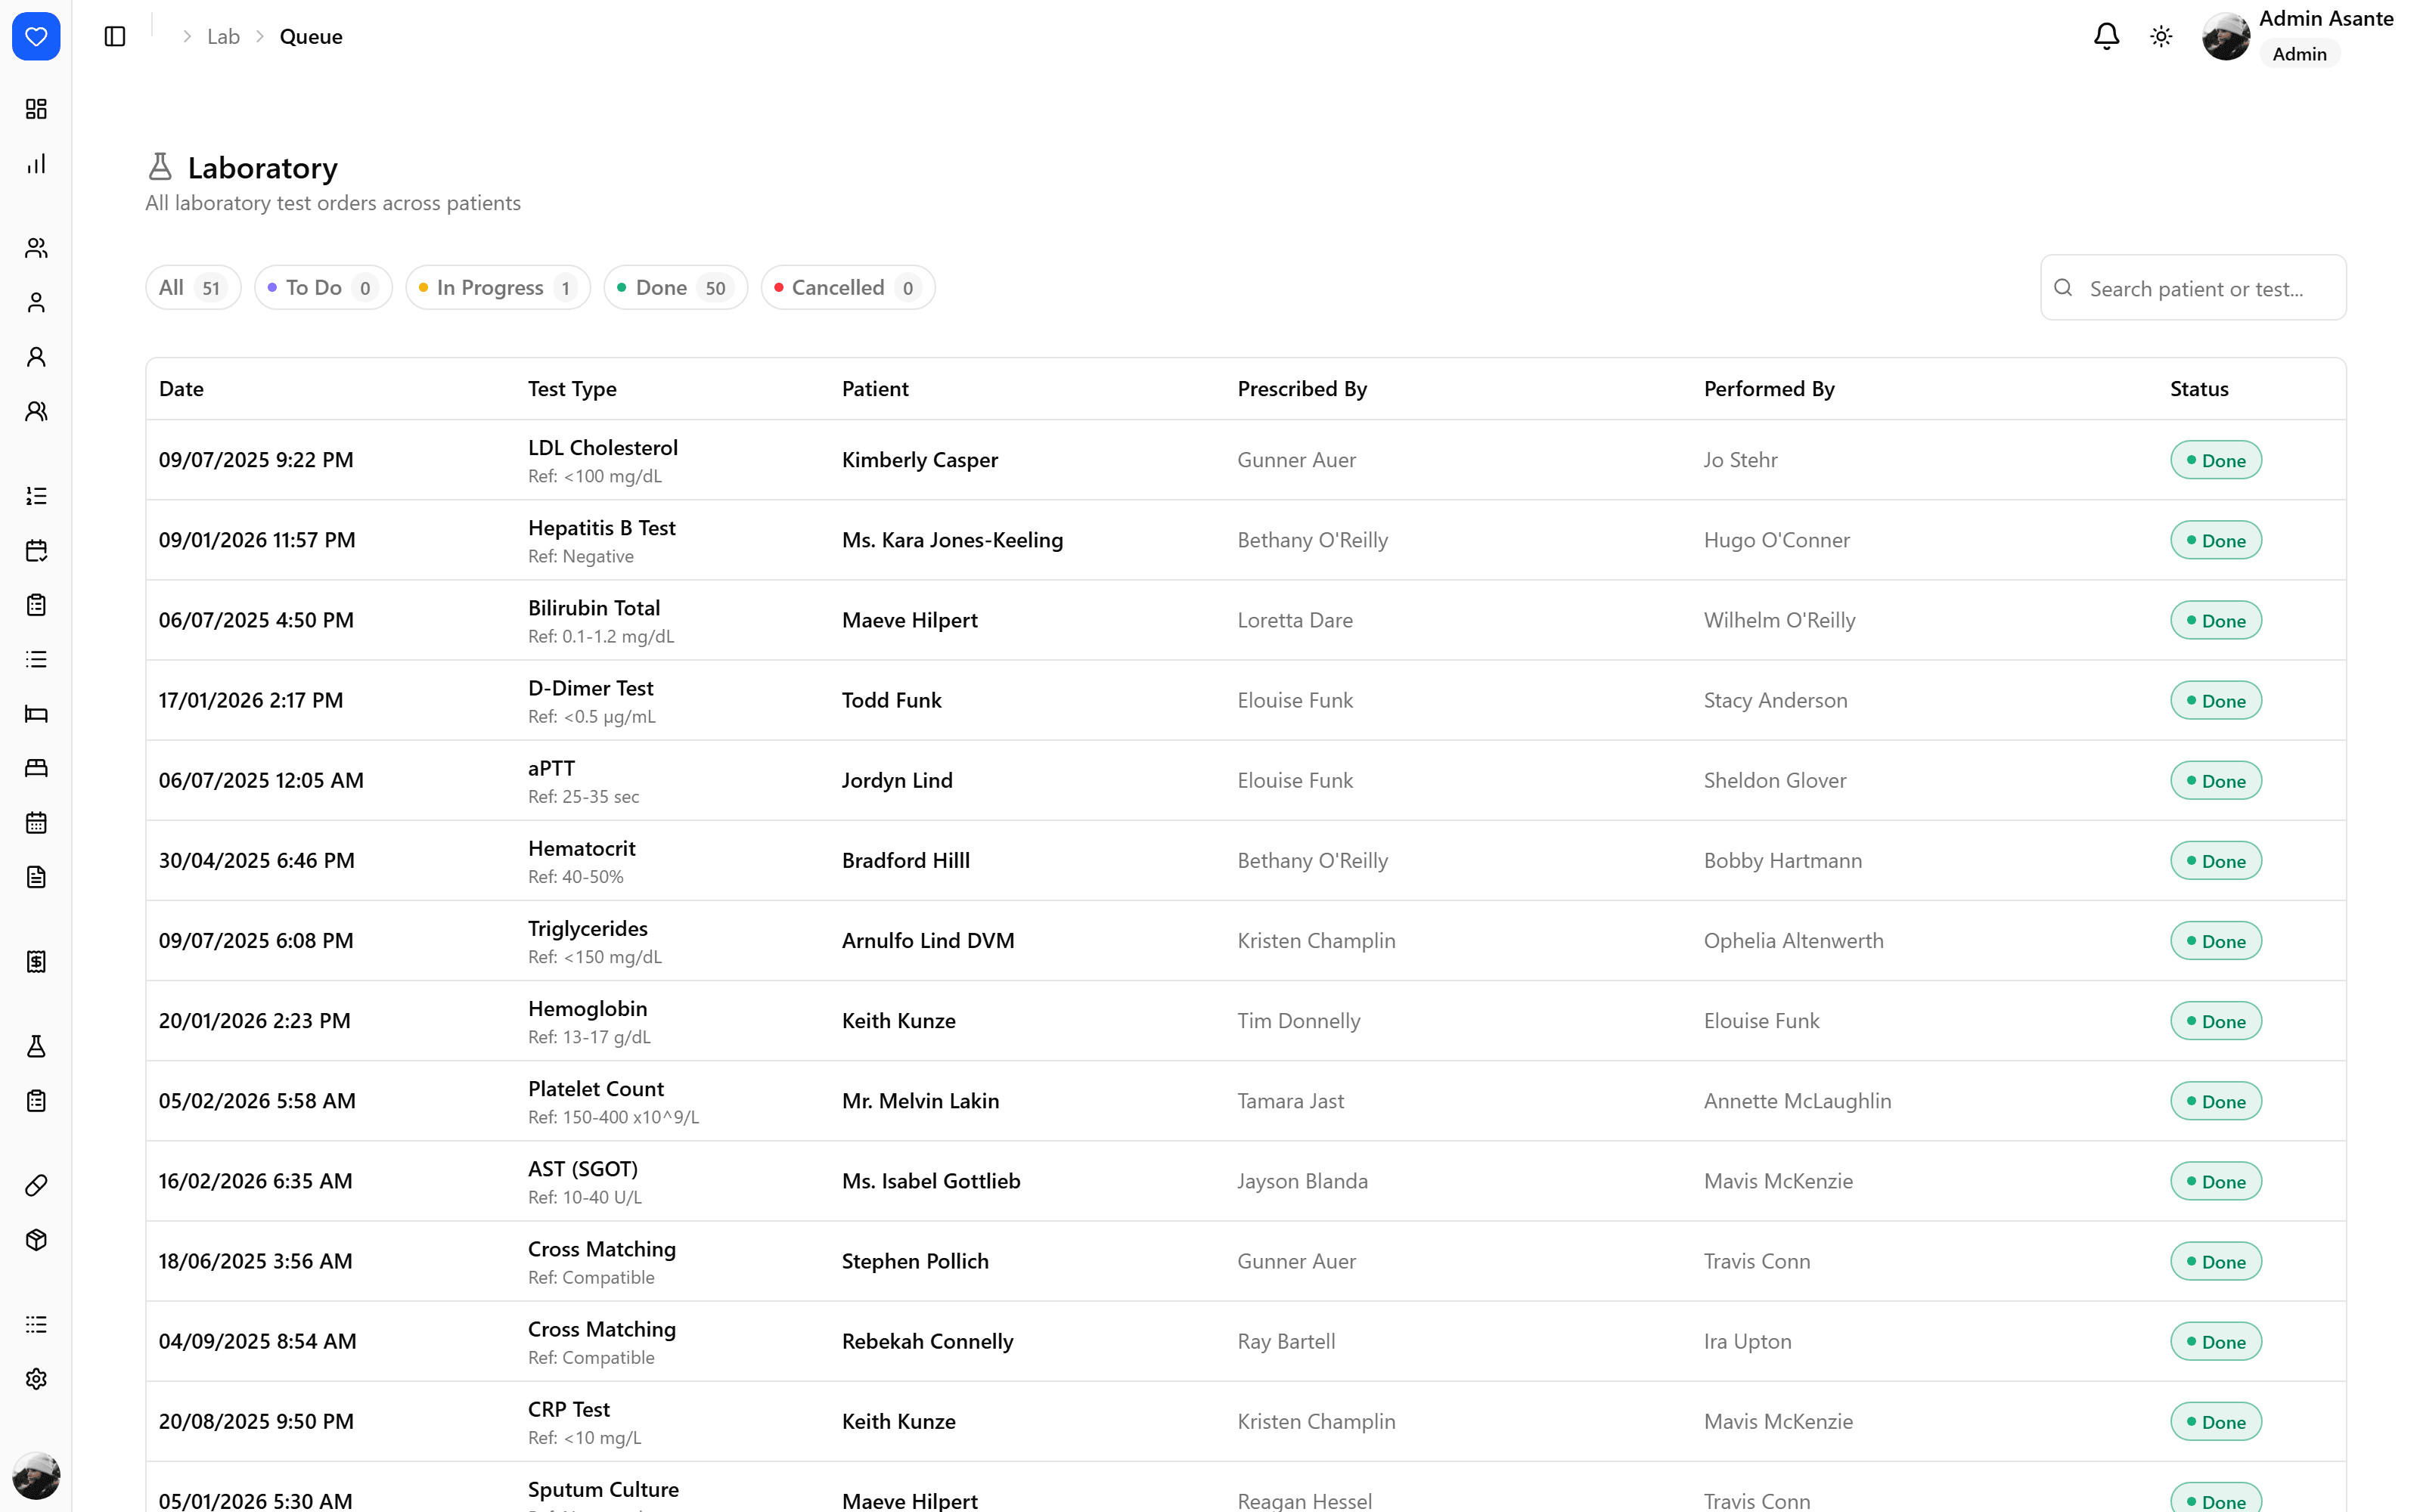Toggle the sidebar panel icon

115,37
